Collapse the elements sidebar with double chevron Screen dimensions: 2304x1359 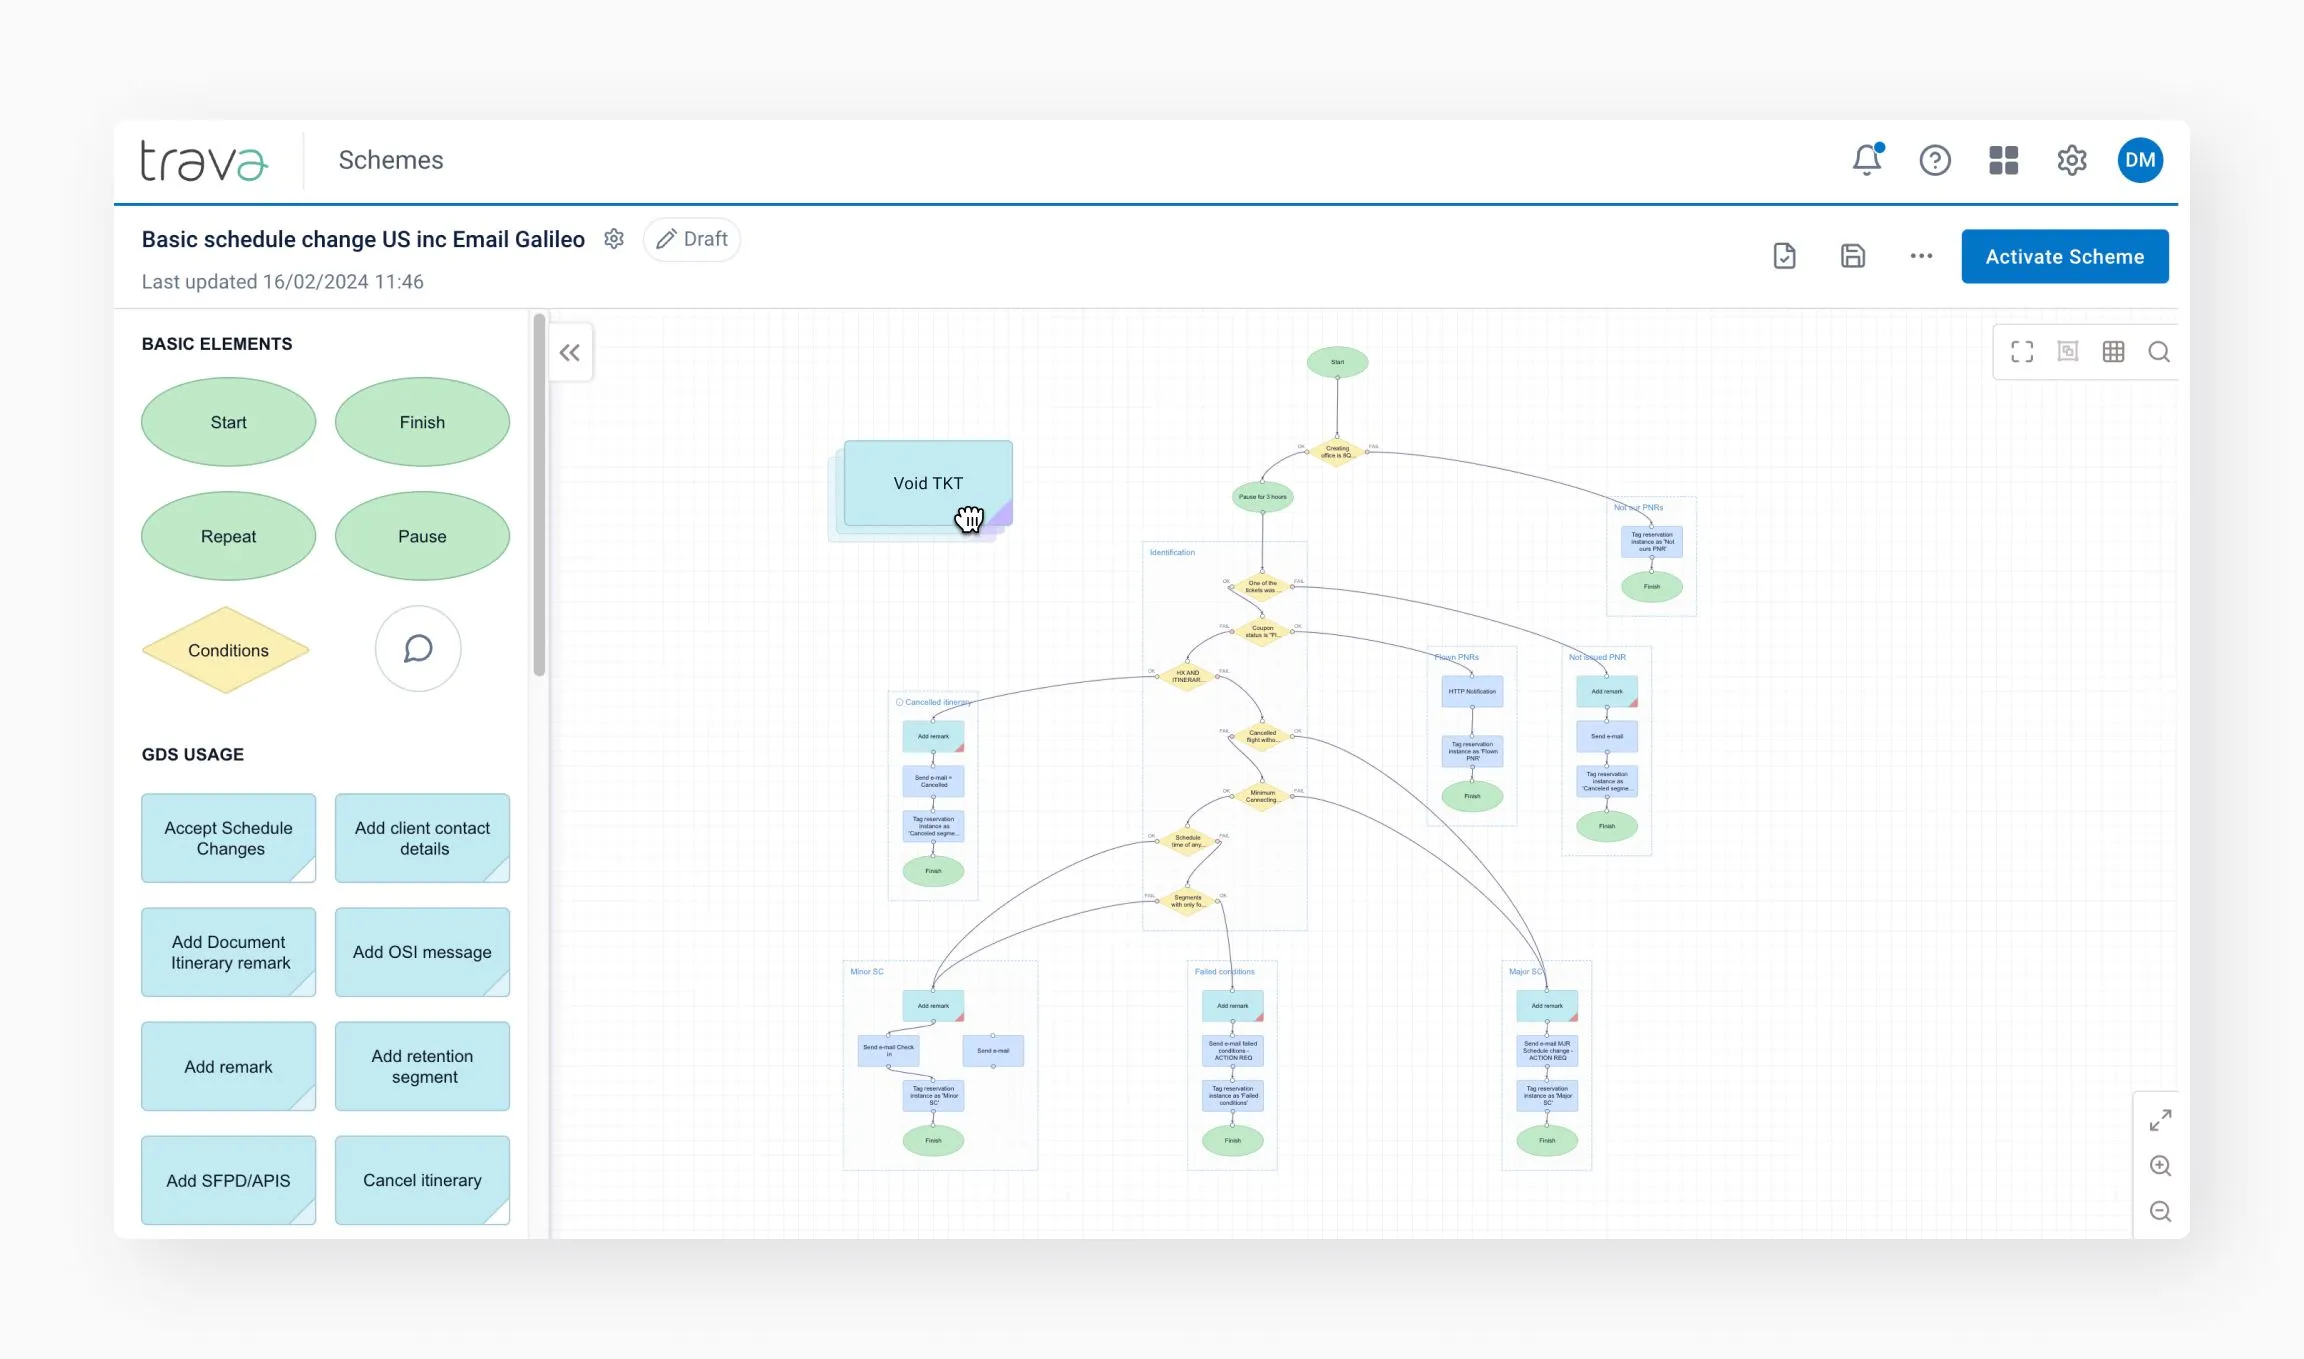tap(570, 353)
